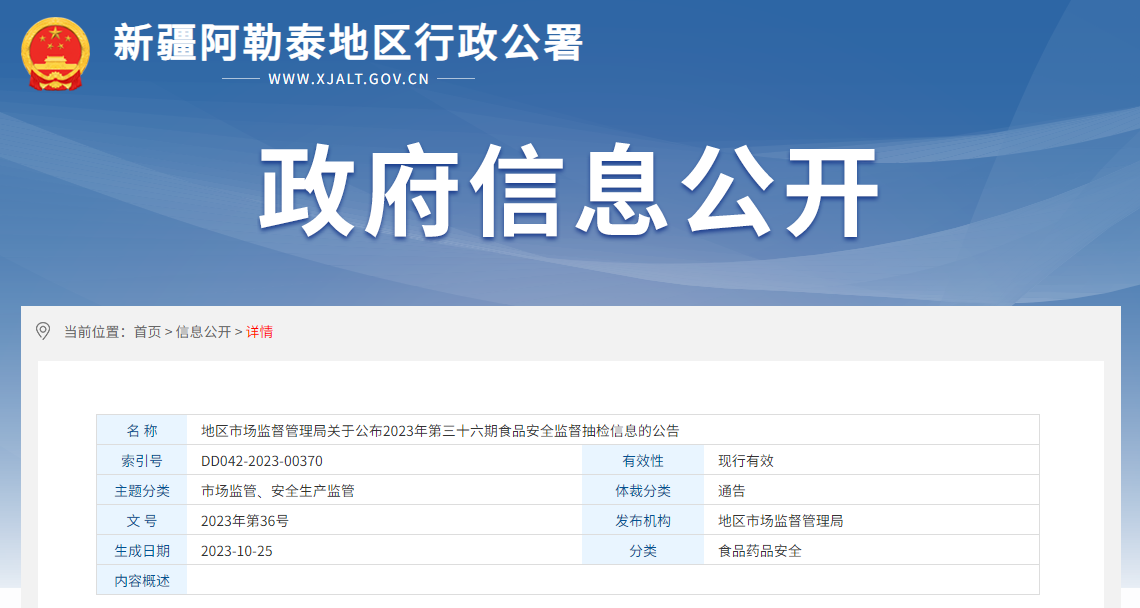
Task: Click the 体裁分类 label cell
Action: [x=643, y=491]
